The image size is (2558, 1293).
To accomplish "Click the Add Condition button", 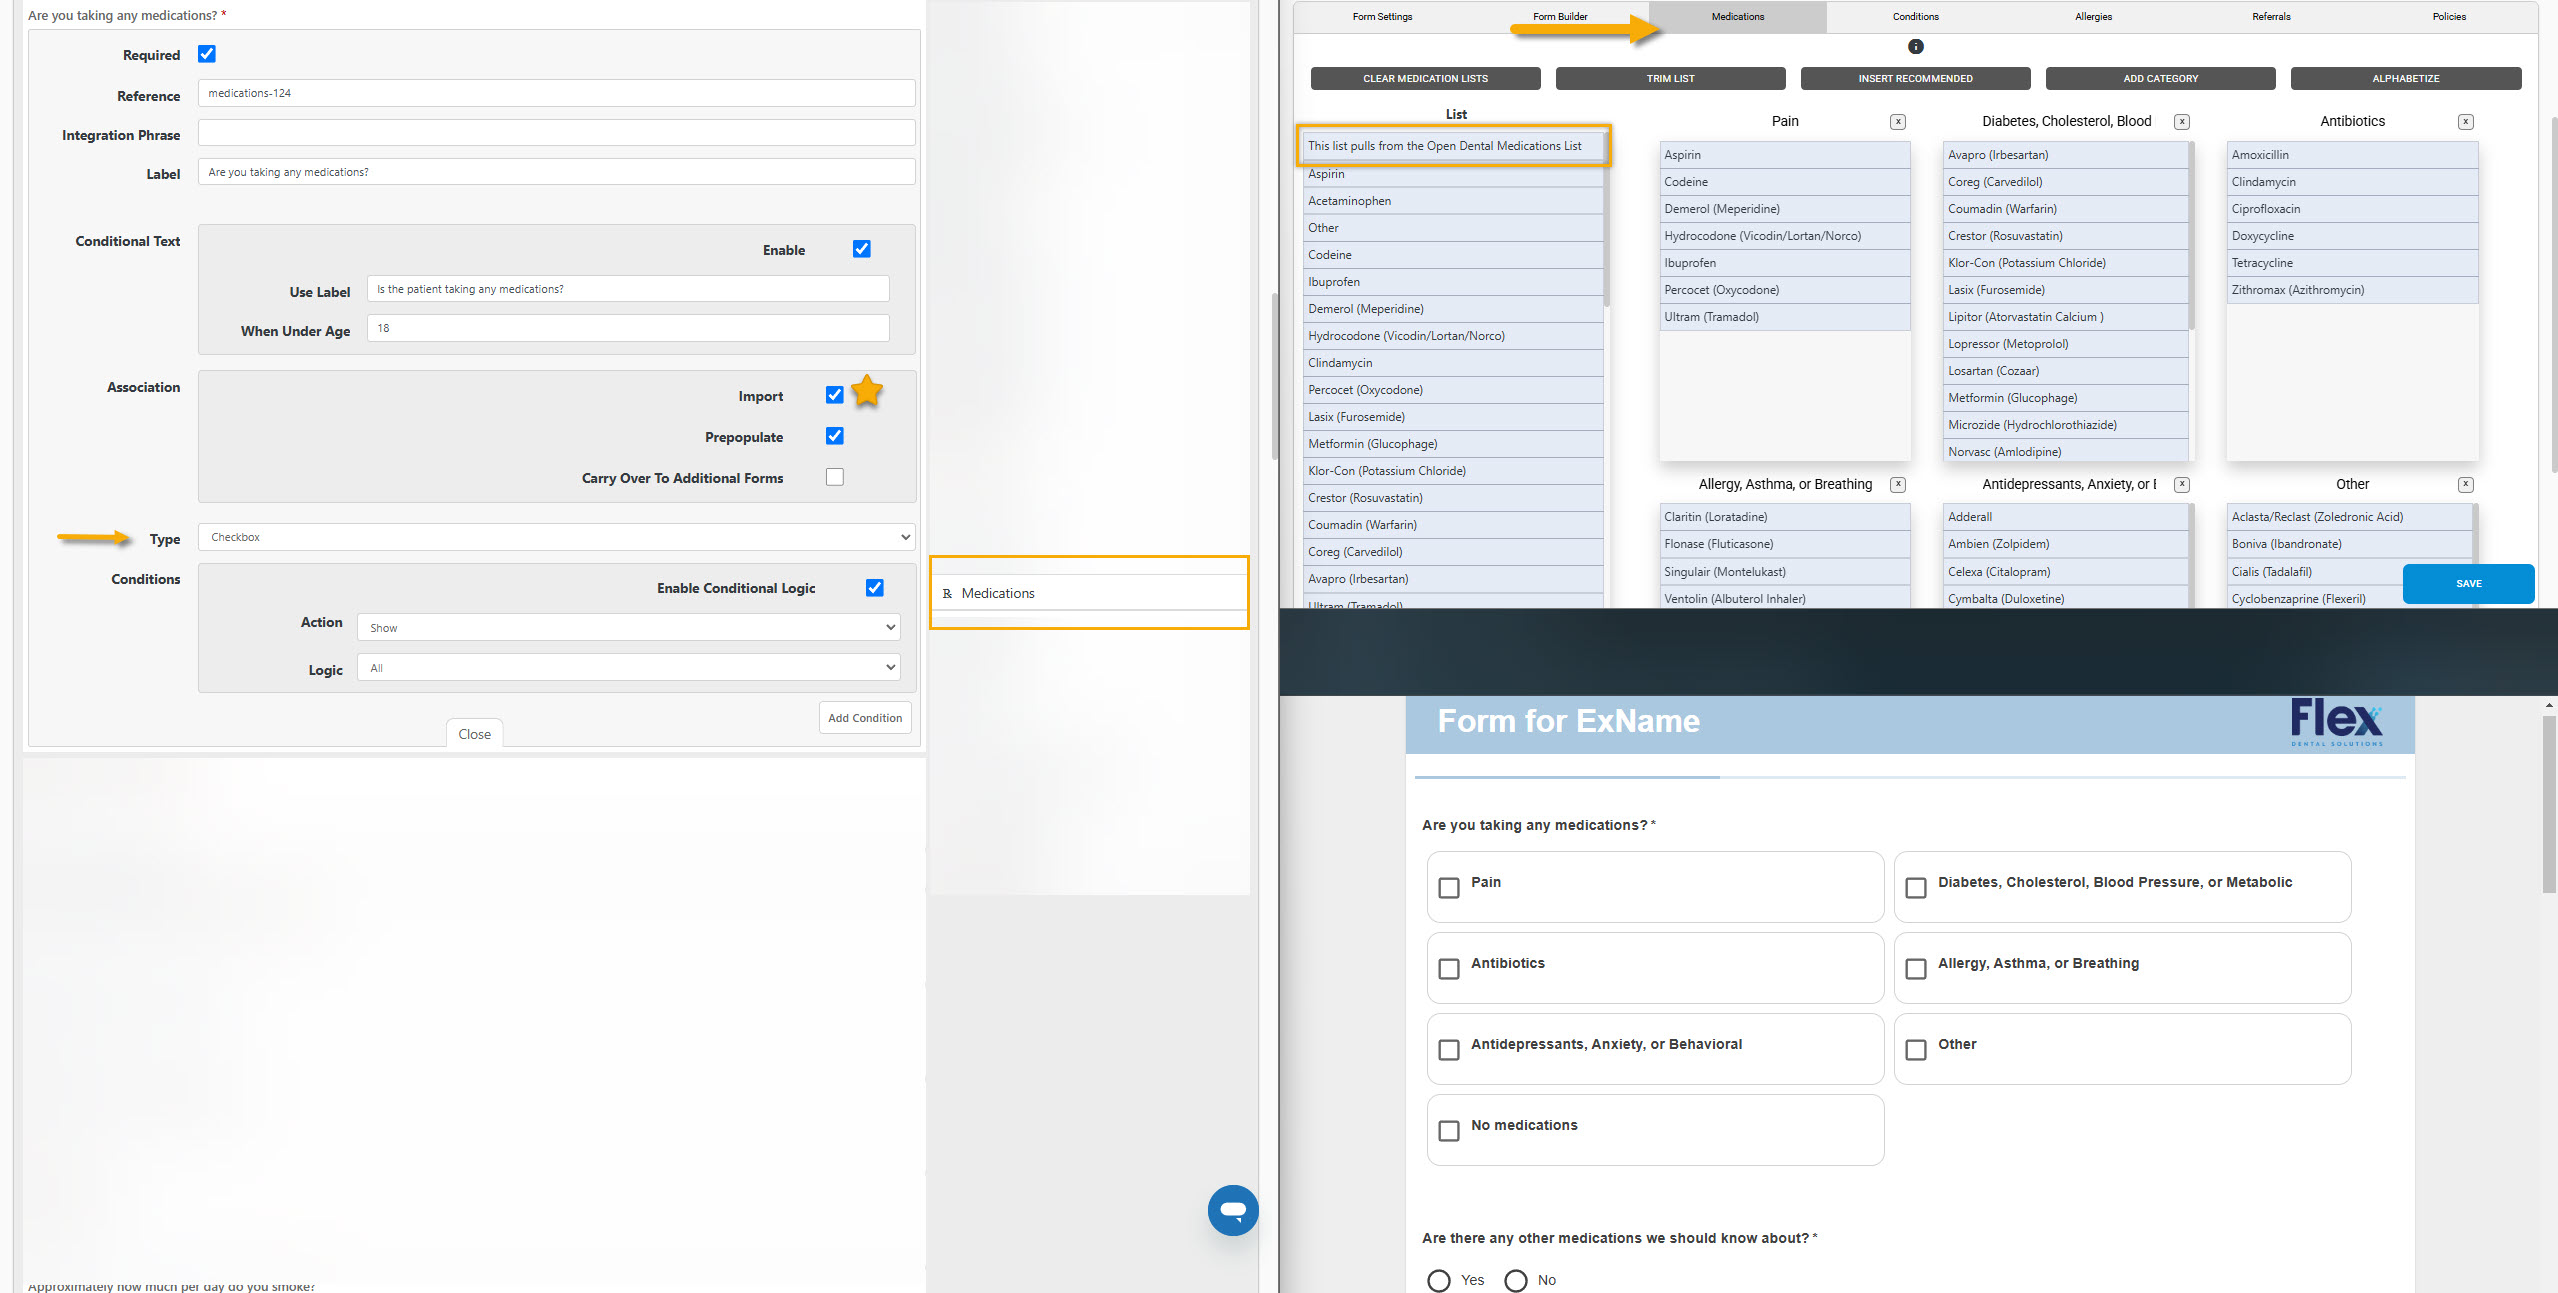I will pos(865,718).
